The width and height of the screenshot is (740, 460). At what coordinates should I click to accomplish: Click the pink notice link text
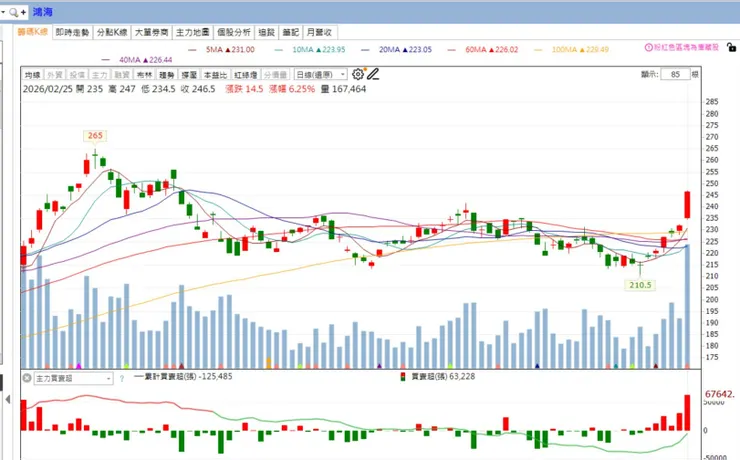686,48
